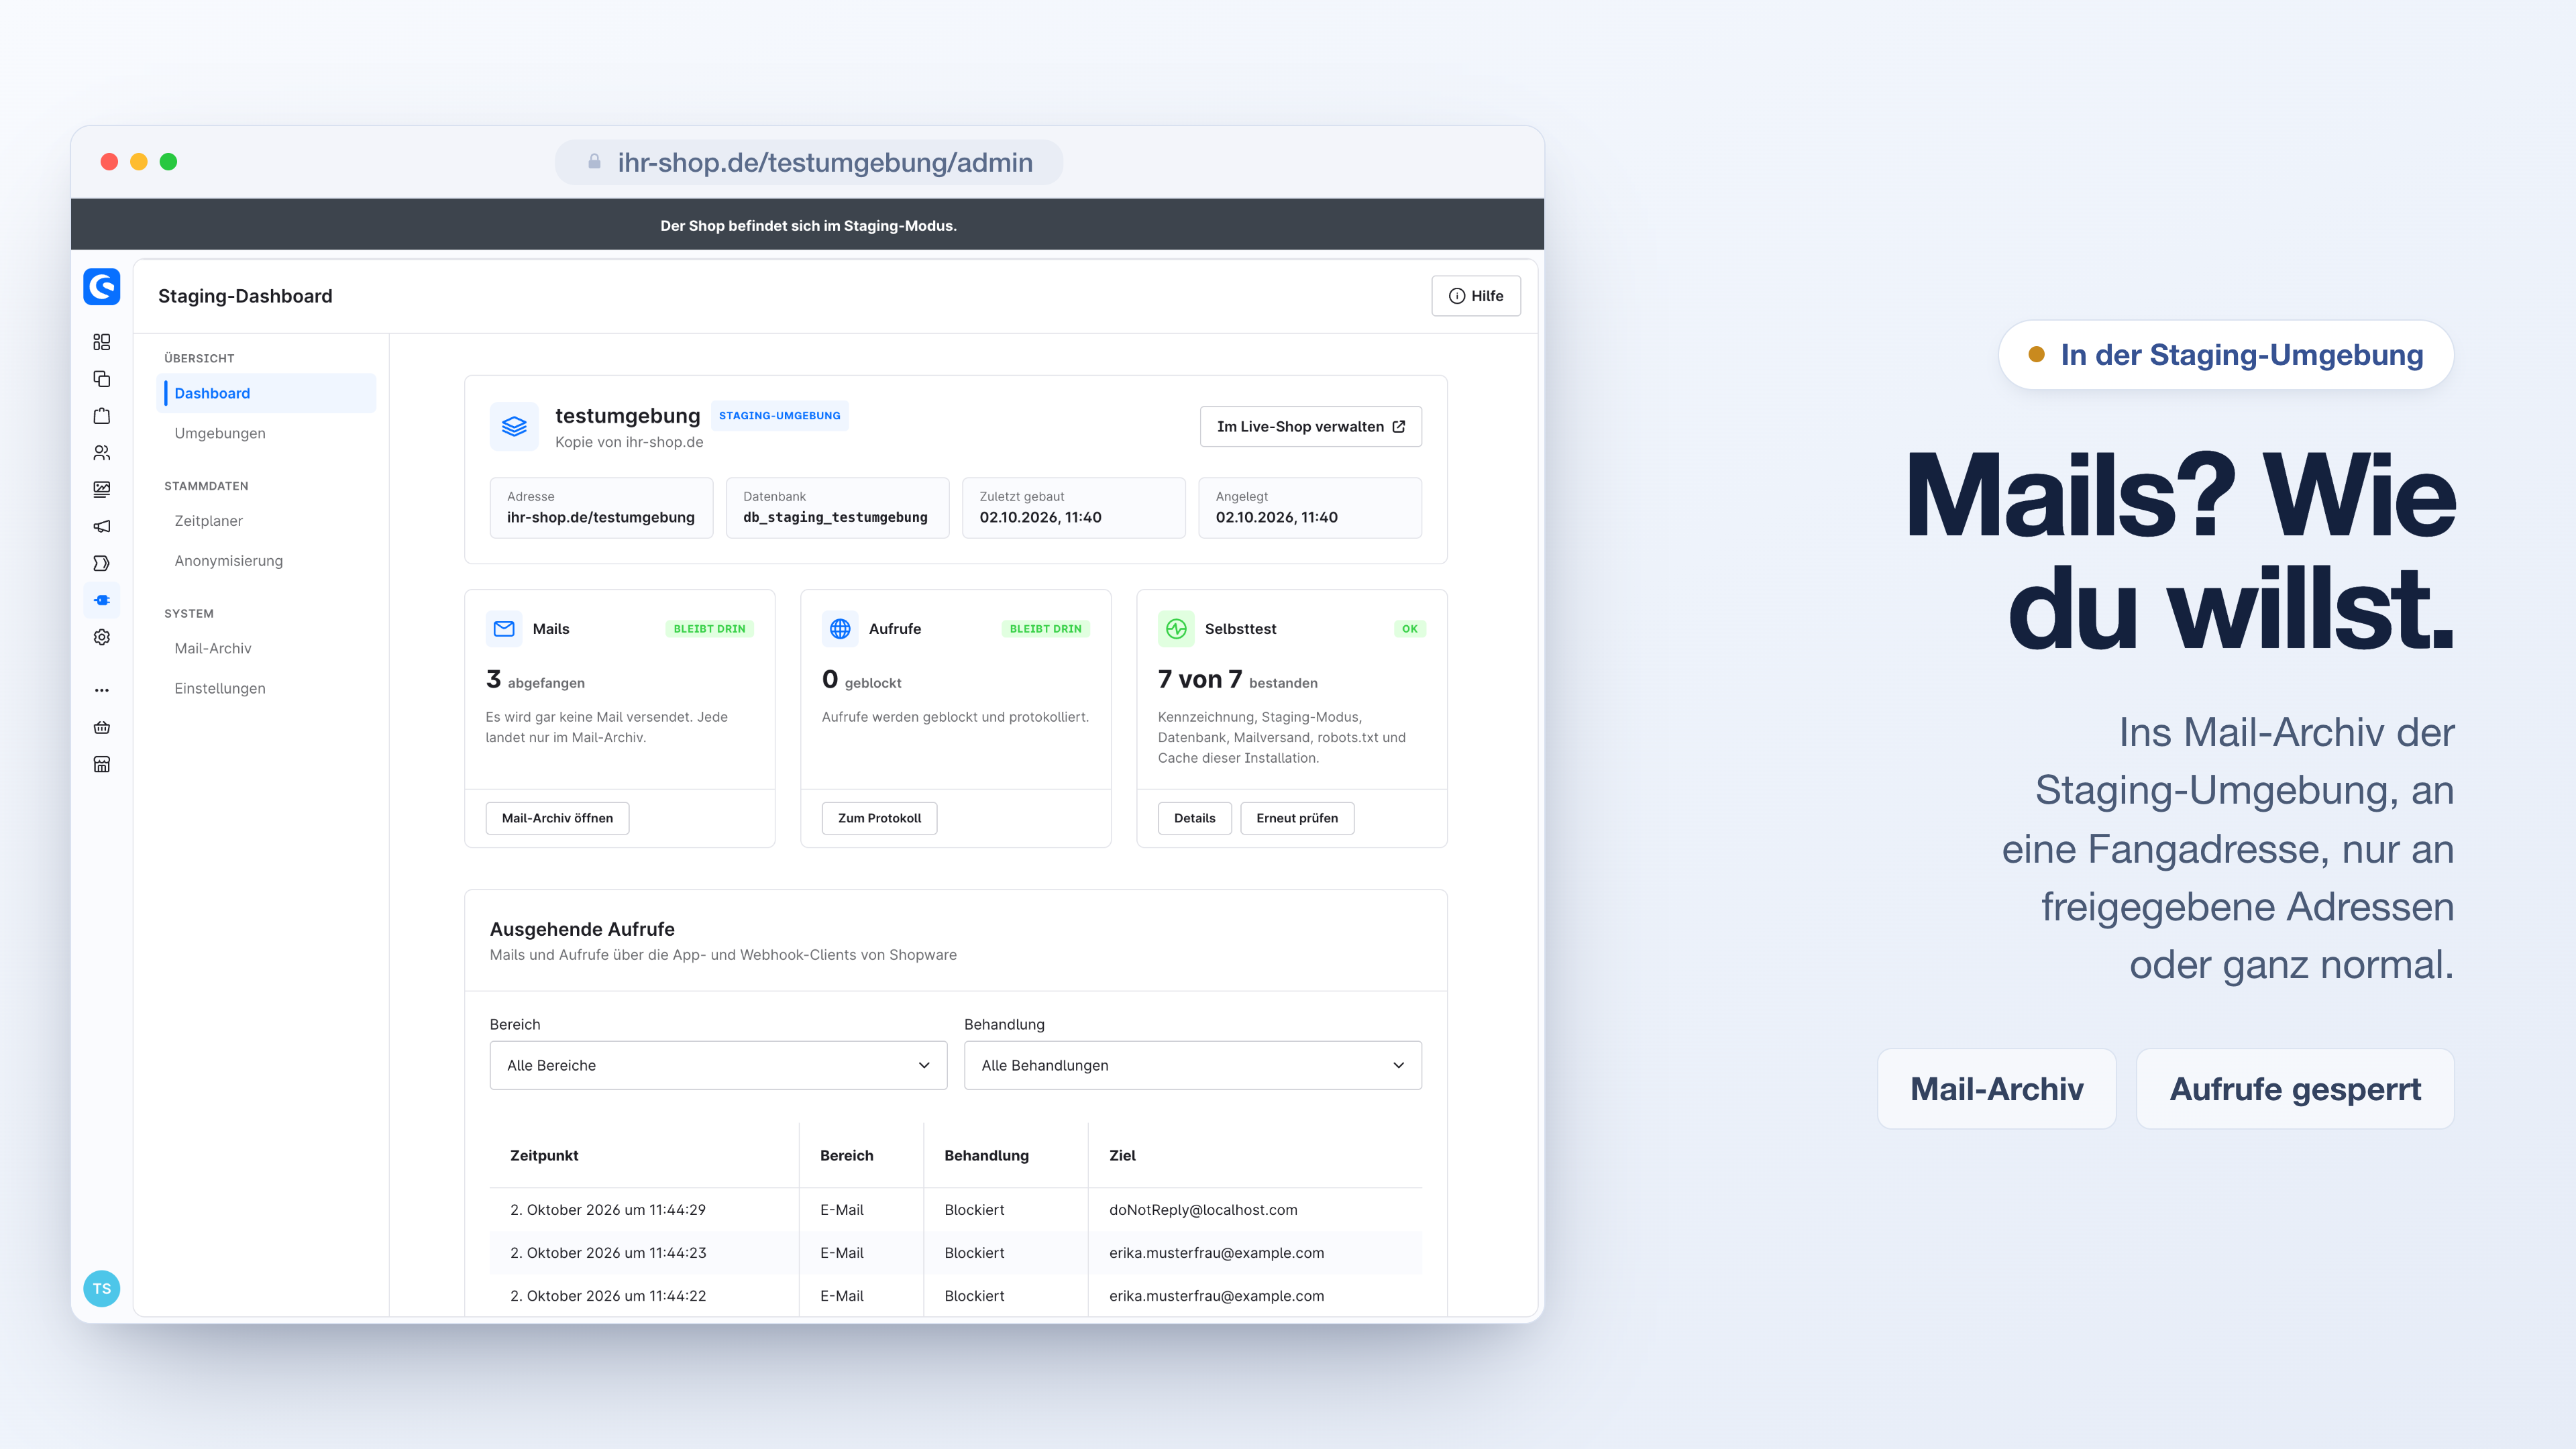The height and width of the screenshot is (1449, 2576).
Task: Open the Marketing megaphone sidebar icon
Action: click(102, 526)
